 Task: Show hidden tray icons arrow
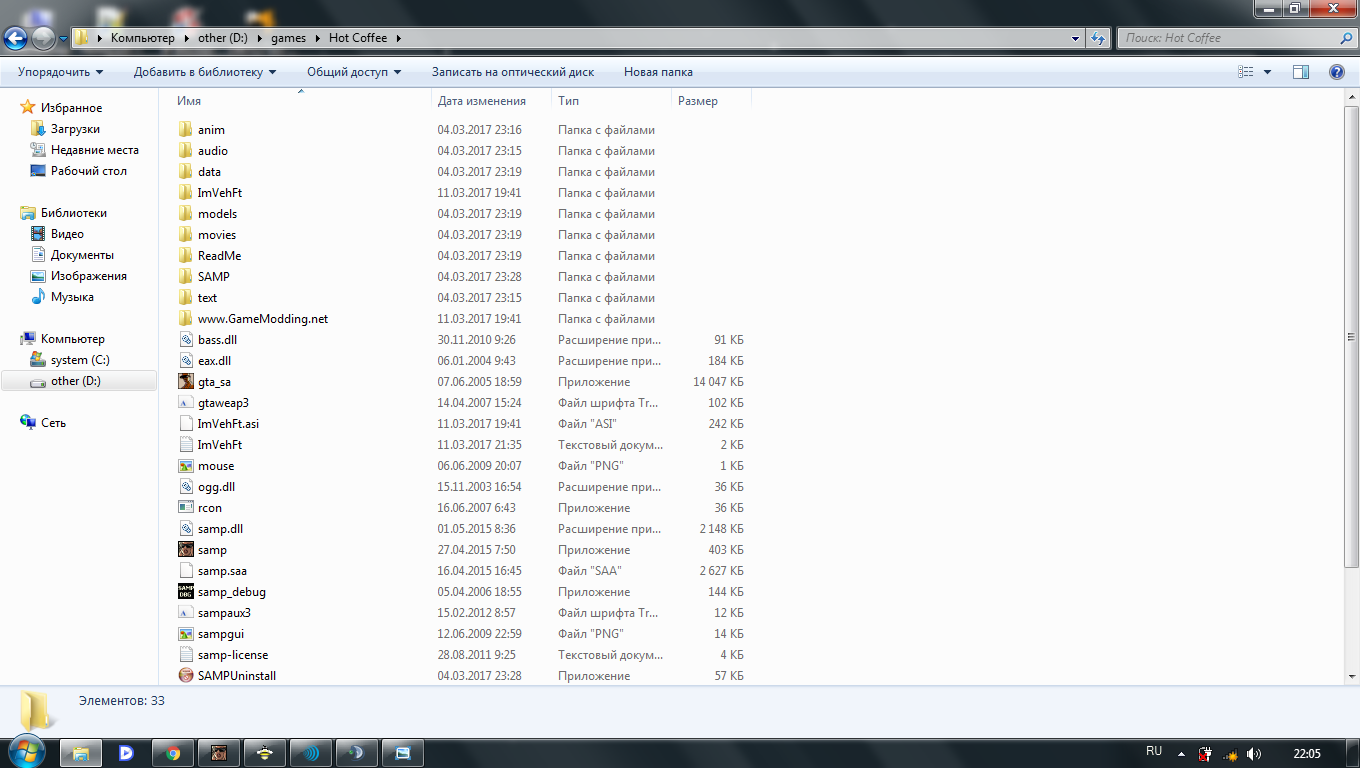coord(1181,753)
